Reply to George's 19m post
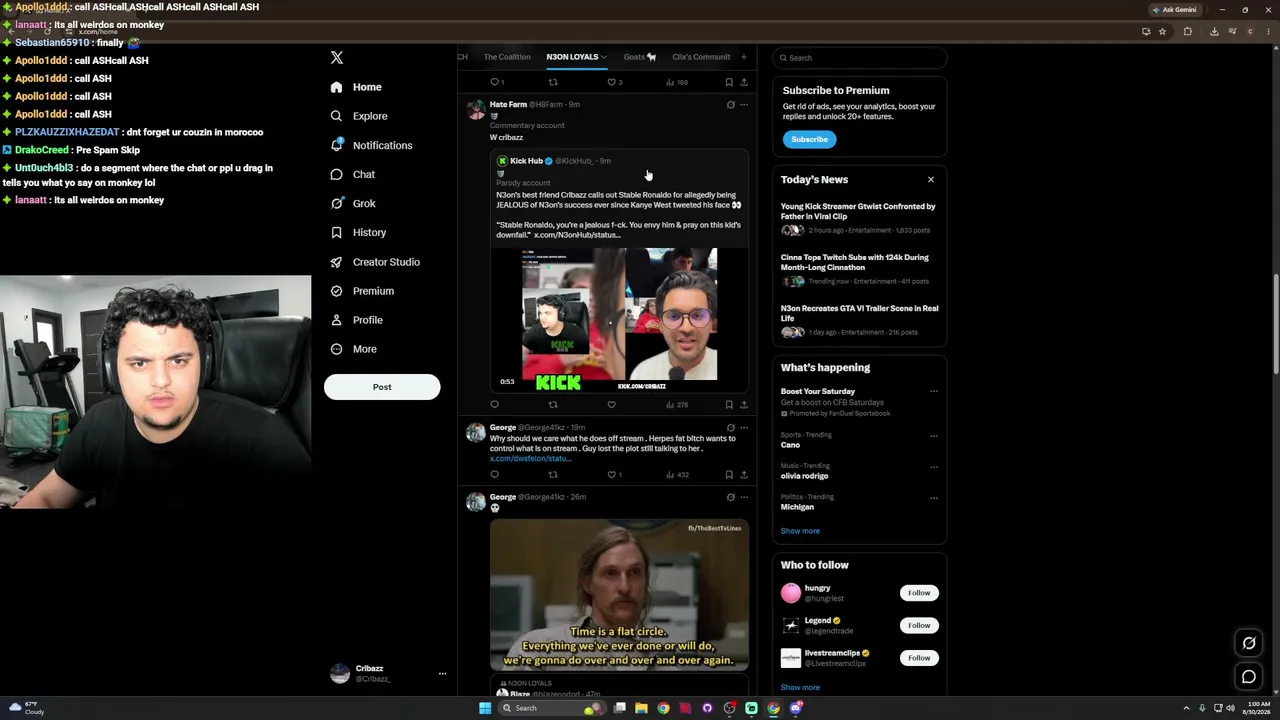 [x=494, y=475]
